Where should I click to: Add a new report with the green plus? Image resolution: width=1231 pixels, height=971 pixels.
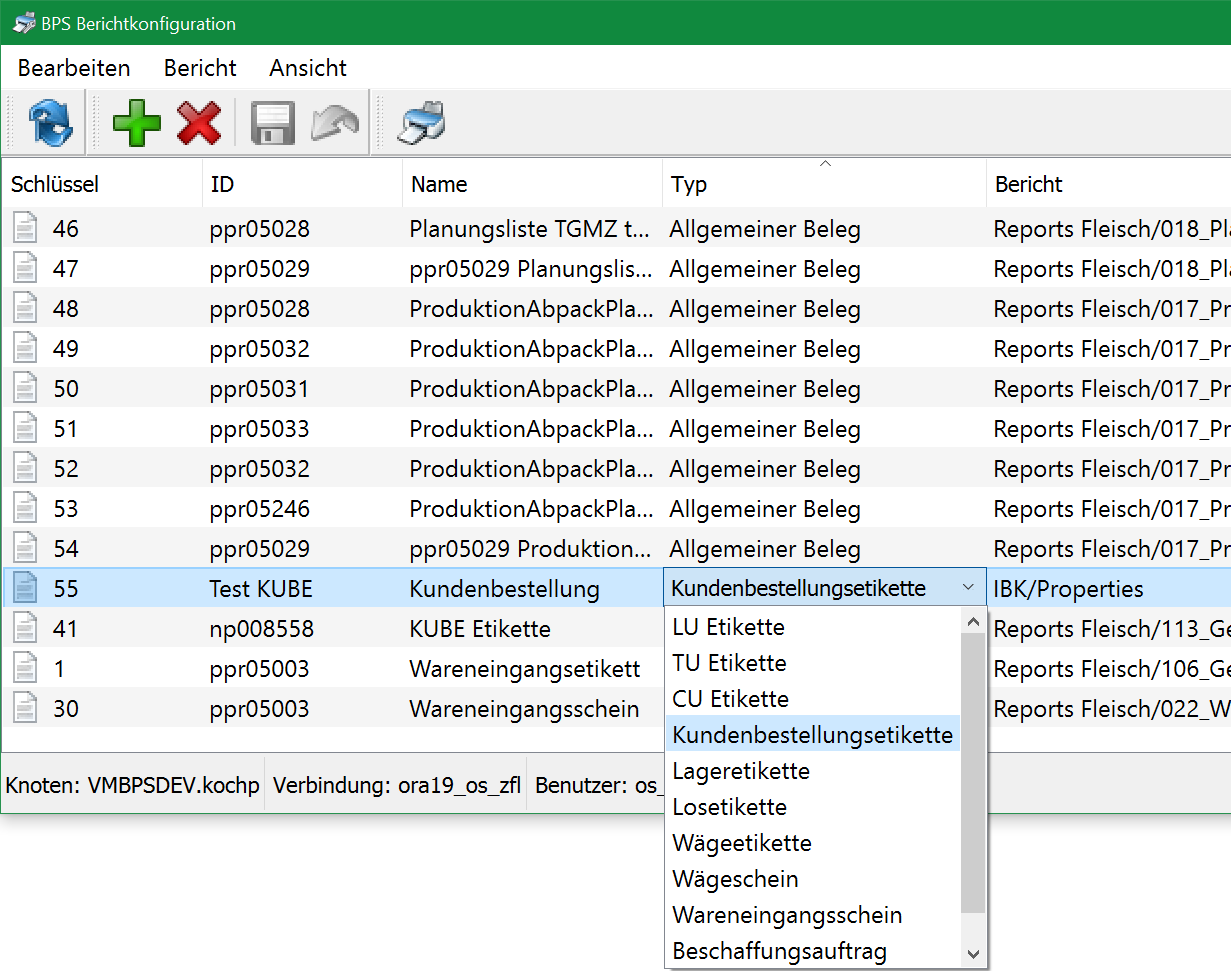[136, 123]
